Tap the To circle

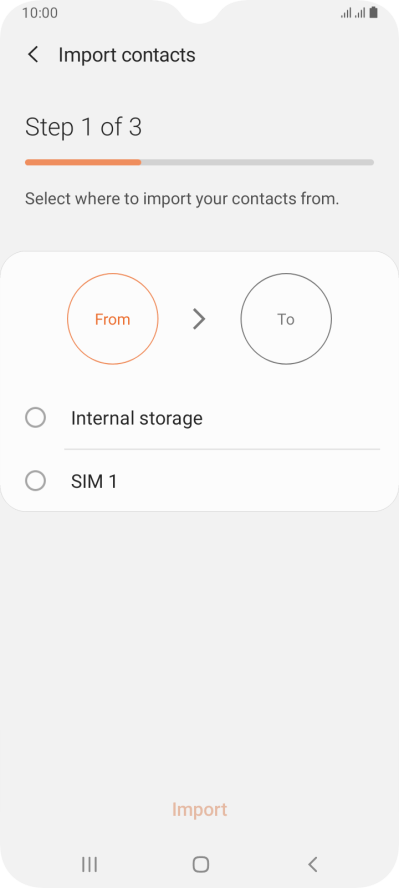286,319
